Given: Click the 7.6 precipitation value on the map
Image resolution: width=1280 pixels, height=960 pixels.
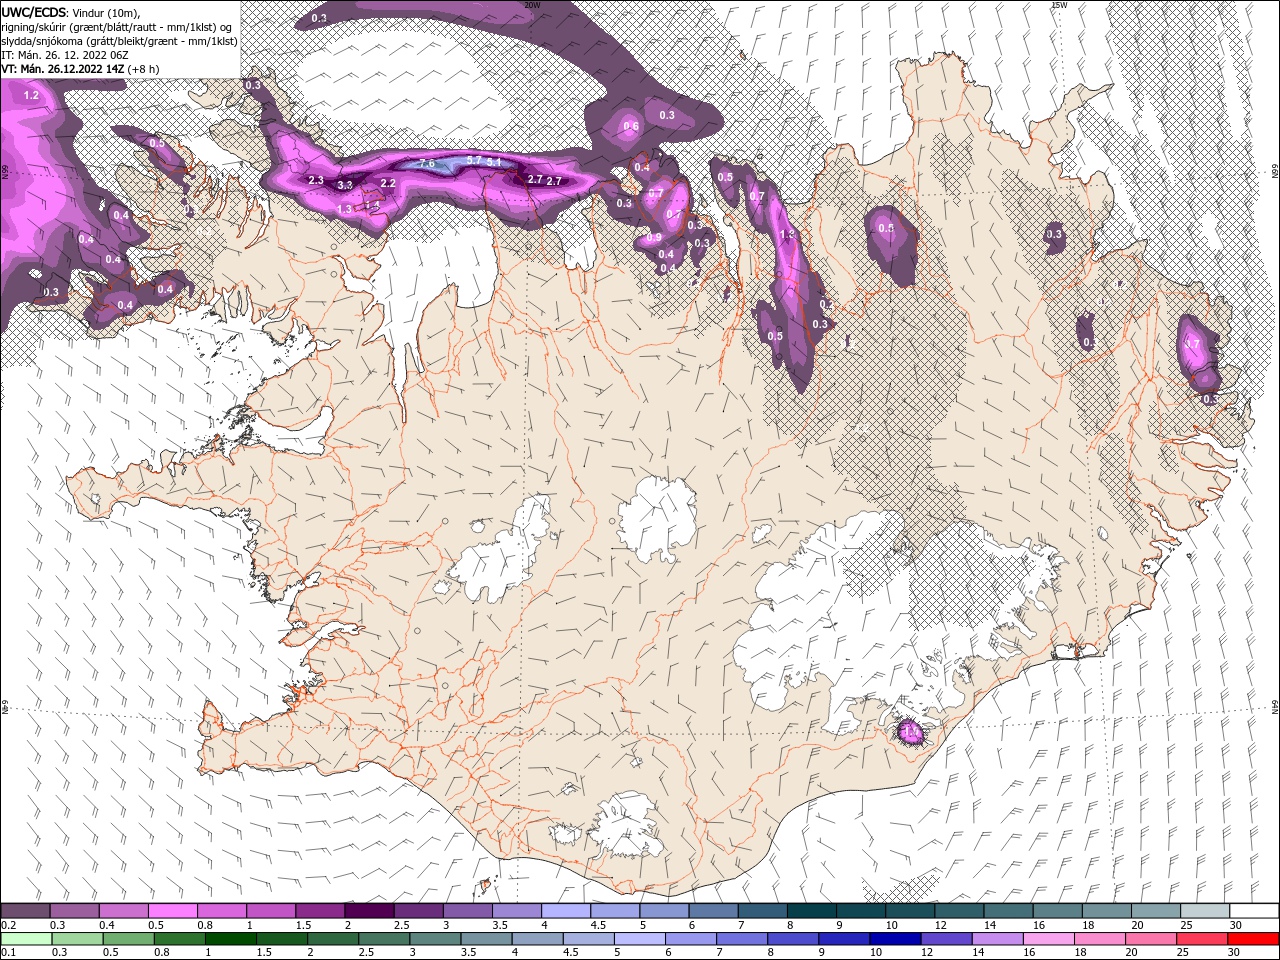Looking at the screenshot, I should click(x=427, y=163).
